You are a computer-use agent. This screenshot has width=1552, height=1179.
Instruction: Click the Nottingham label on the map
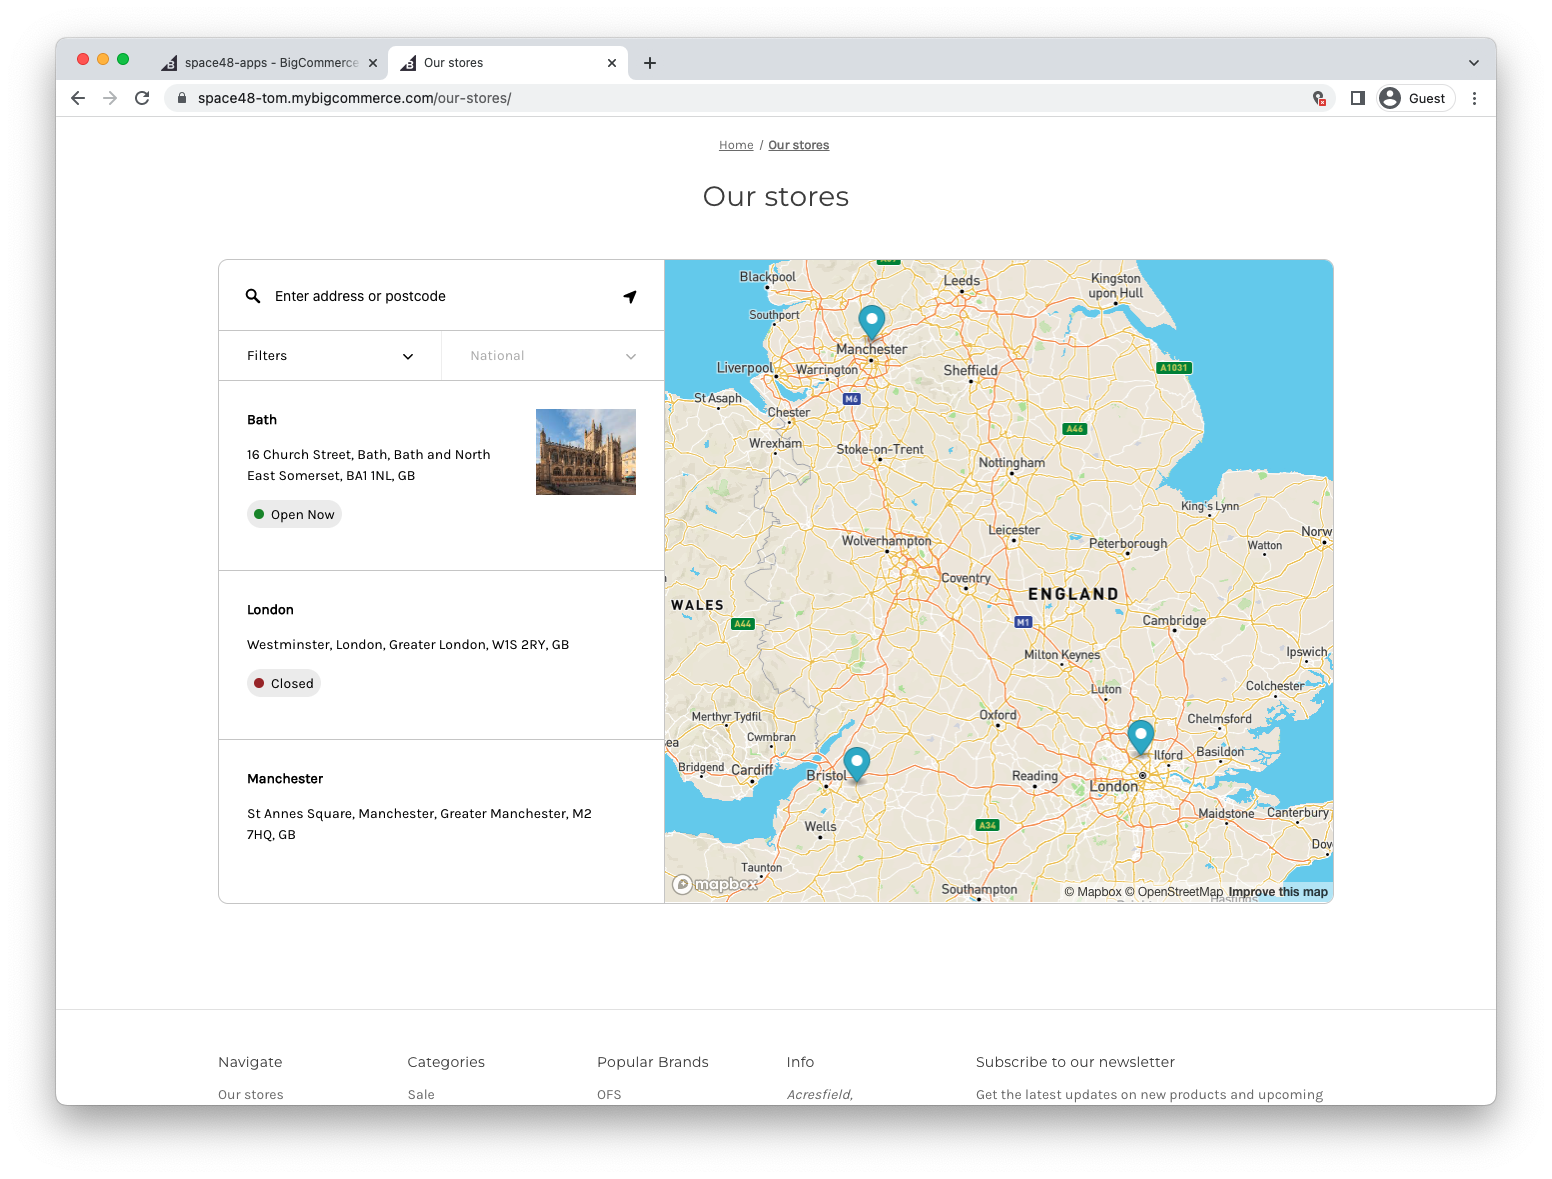point(1012,463)
